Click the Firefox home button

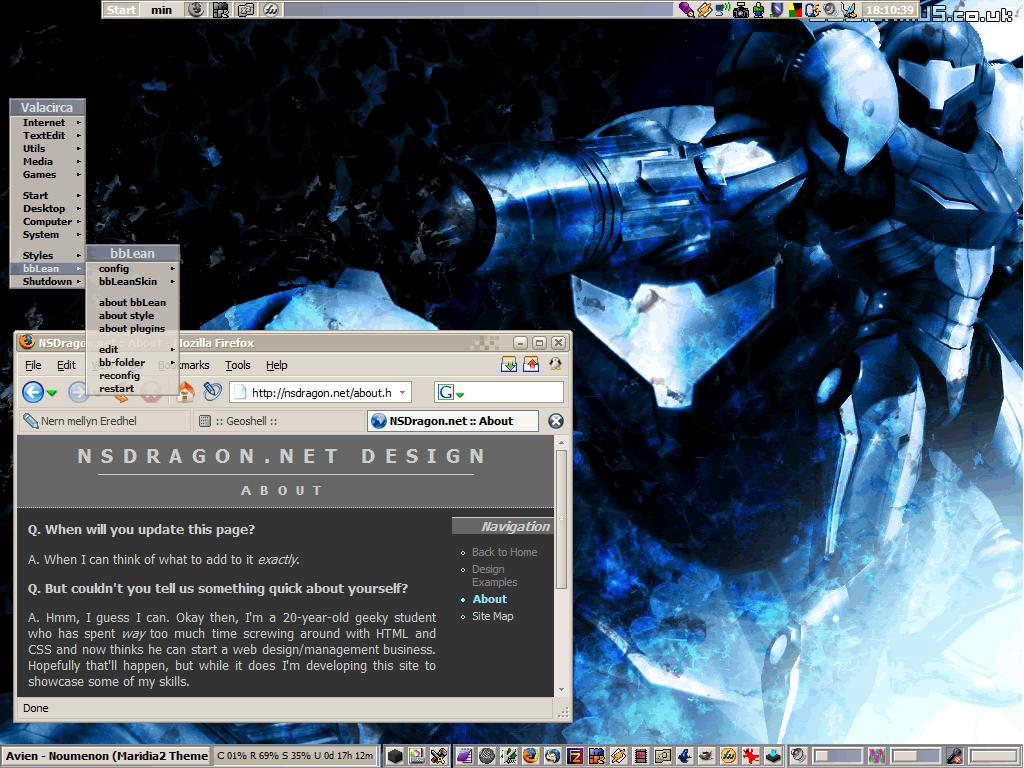coord(186,392)
